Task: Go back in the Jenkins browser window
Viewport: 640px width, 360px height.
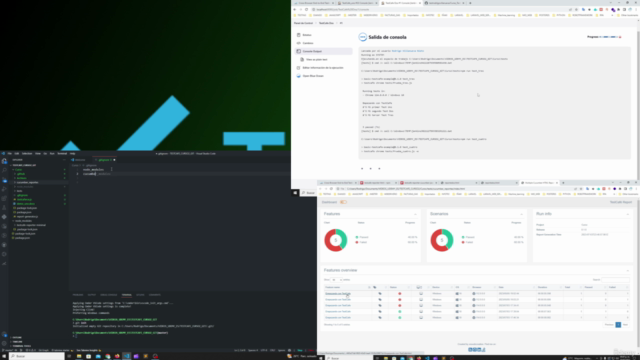Action: (x=295, y=9)
